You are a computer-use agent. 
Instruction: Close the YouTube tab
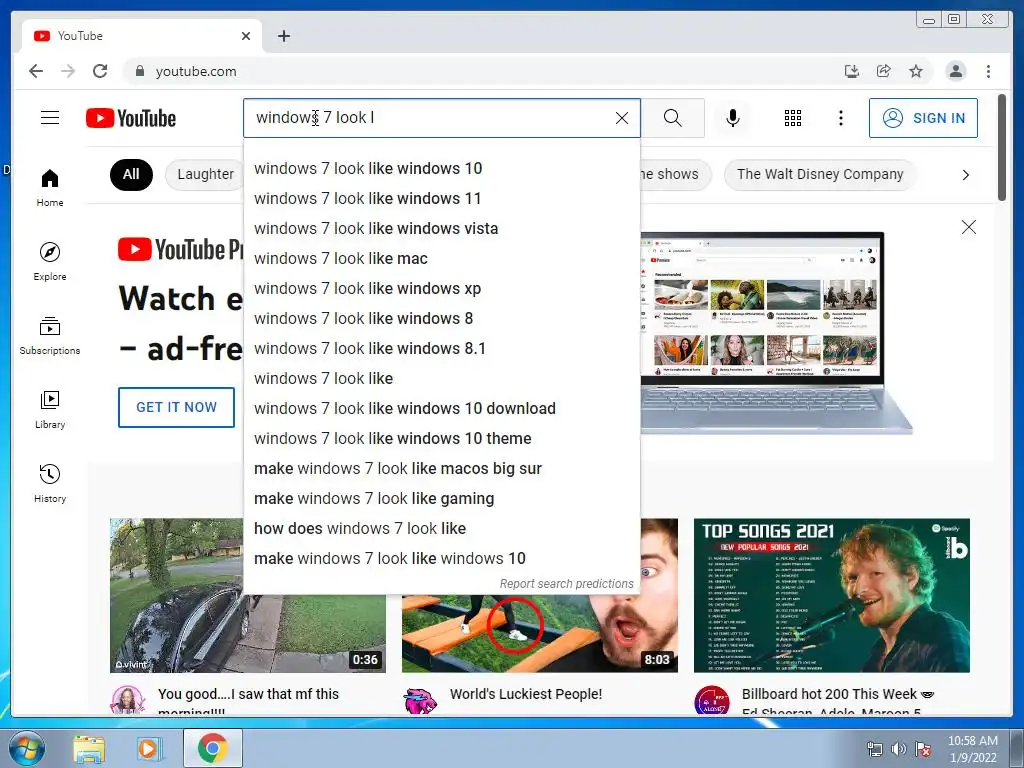(246, 36)
